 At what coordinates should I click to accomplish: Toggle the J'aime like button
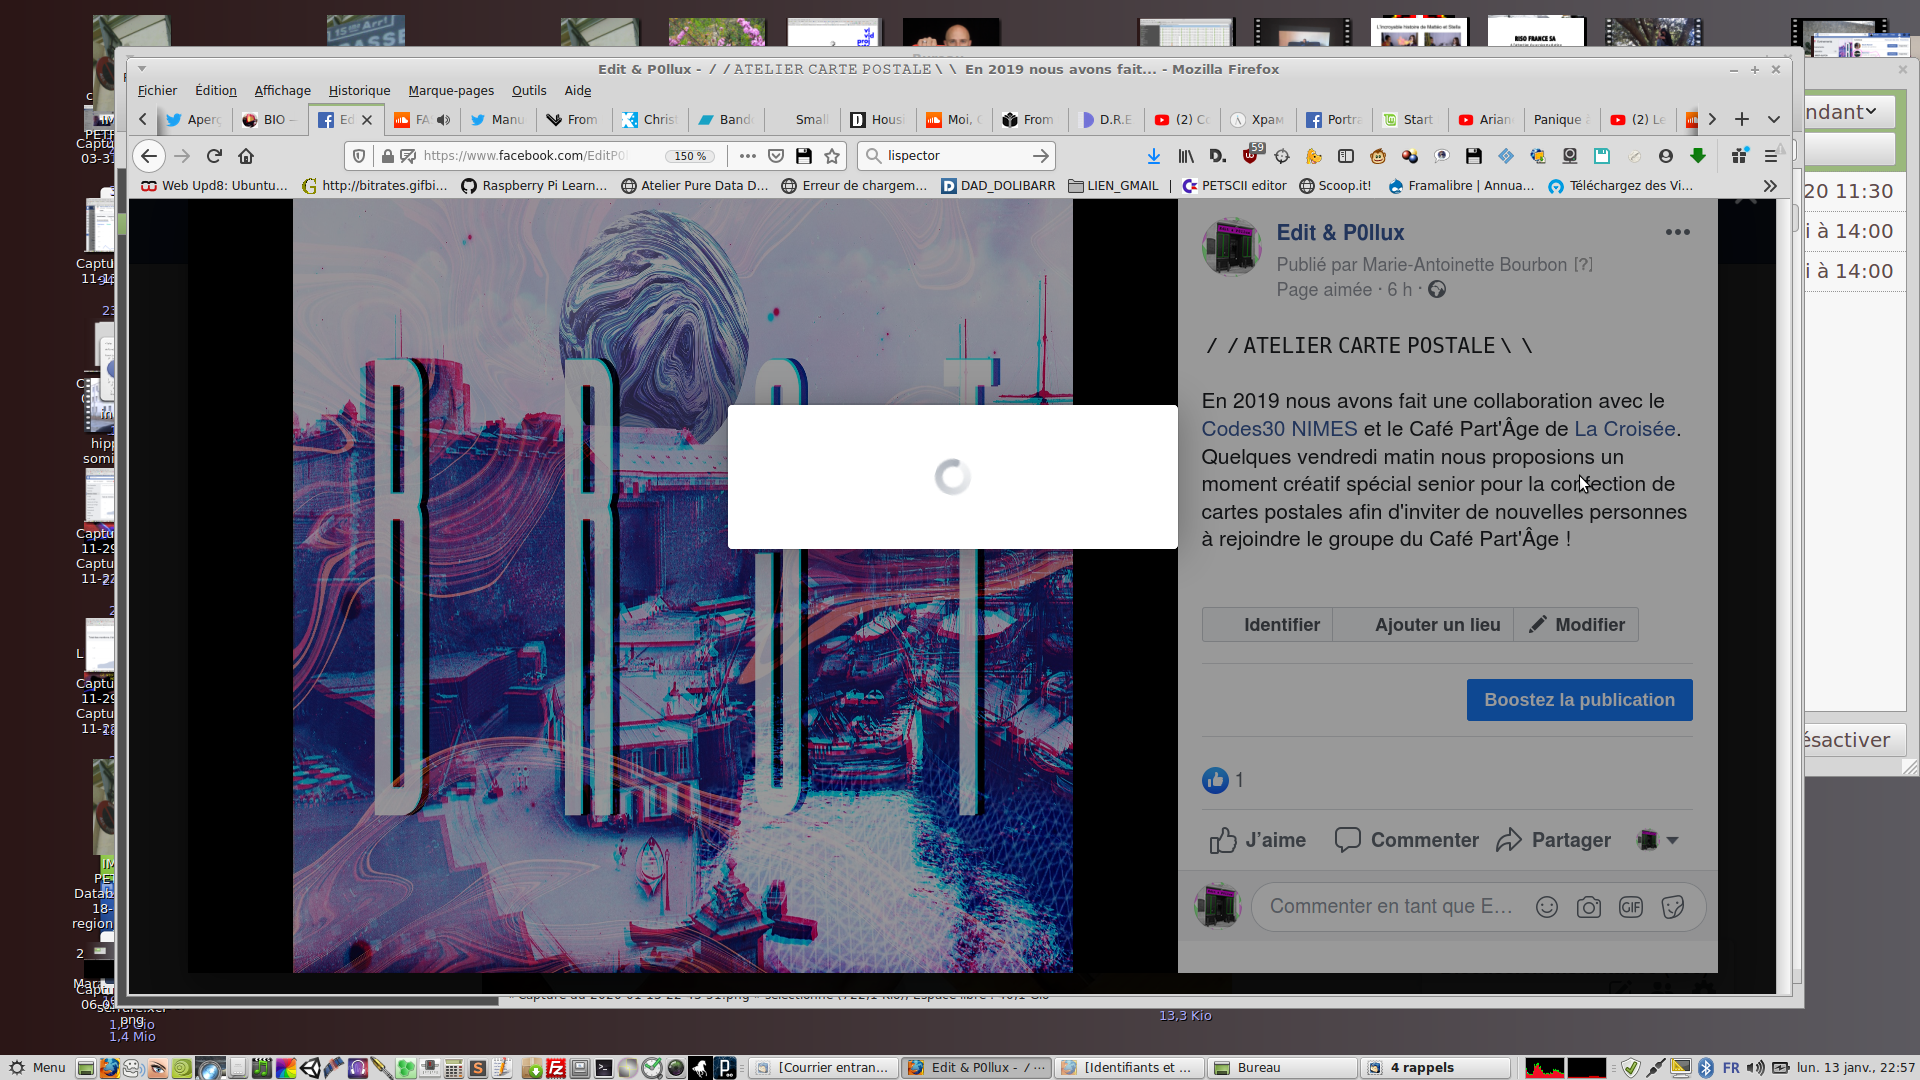pyautogui.click(x=1257, y=840)
